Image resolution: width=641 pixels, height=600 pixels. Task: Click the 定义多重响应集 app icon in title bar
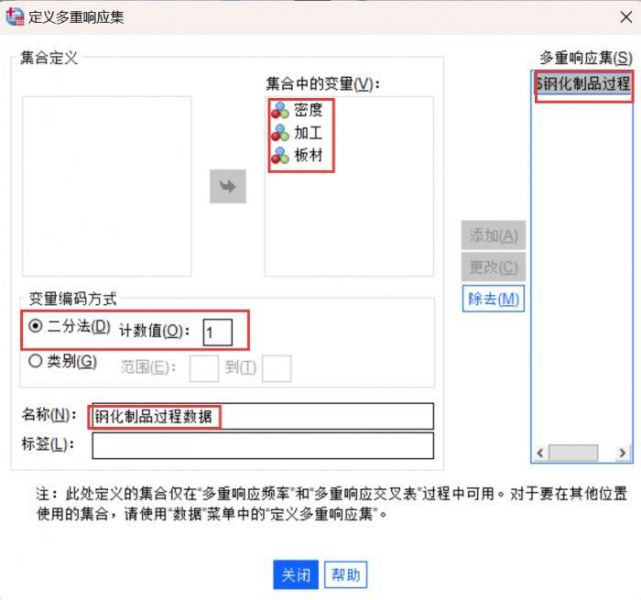coord(15,16)
